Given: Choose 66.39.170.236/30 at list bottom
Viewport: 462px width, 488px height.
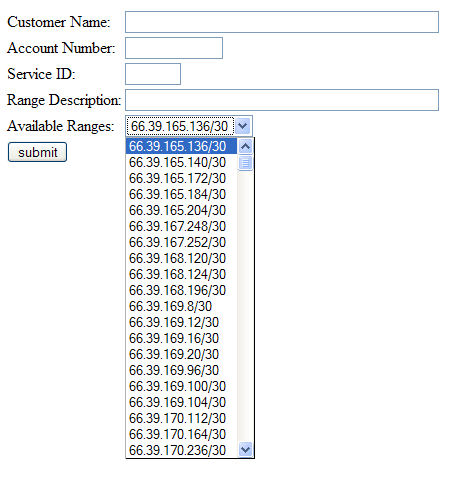Looking at the screenshot, I should coord(181,450).
